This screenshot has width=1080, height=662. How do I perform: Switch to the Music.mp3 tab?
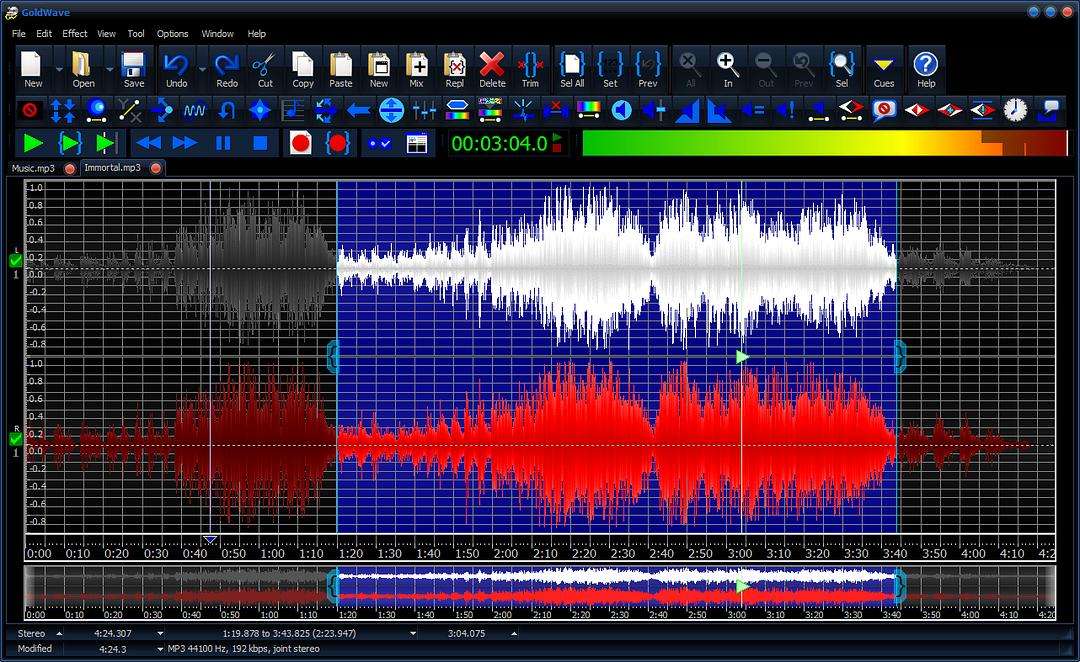click(x=33, y=168)
